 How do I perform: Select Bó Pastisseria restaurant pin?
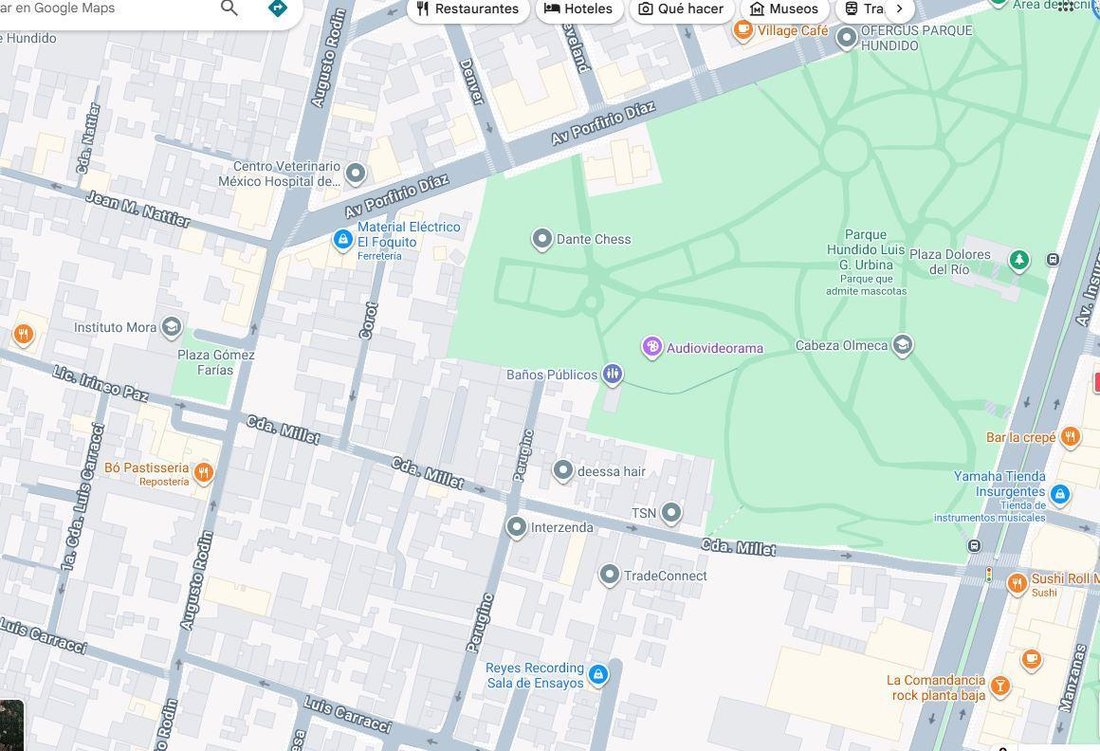tap(203, 473)
